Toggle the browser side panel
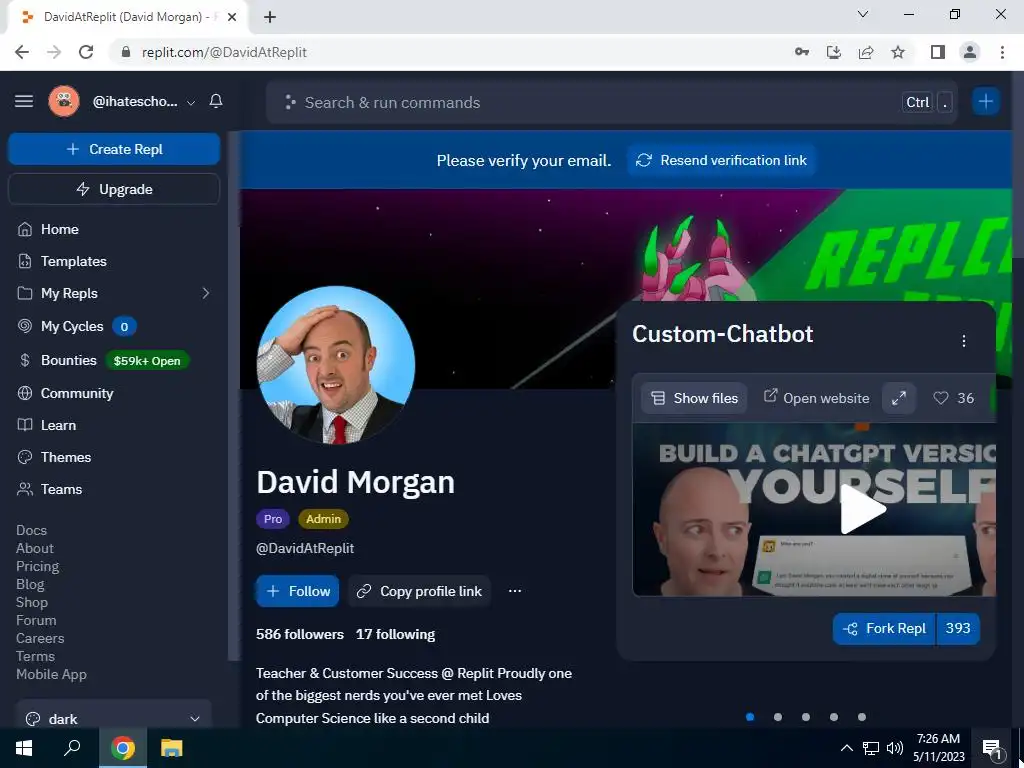 click(938, 52)
